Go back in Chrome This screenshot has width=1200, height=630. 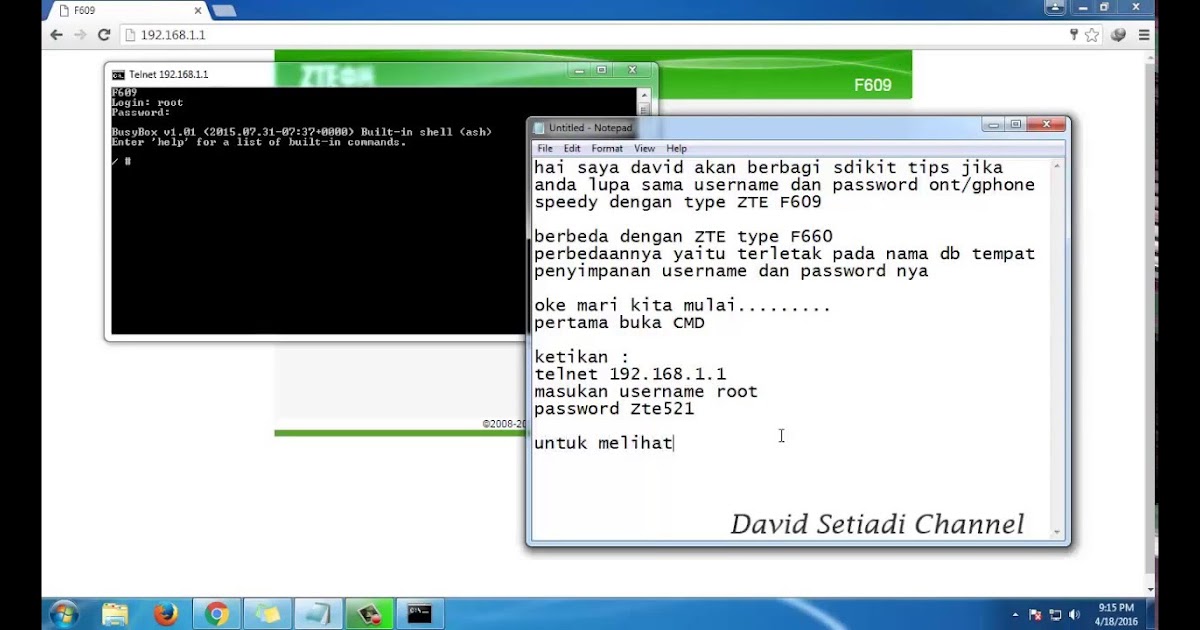tap(57, 35)
